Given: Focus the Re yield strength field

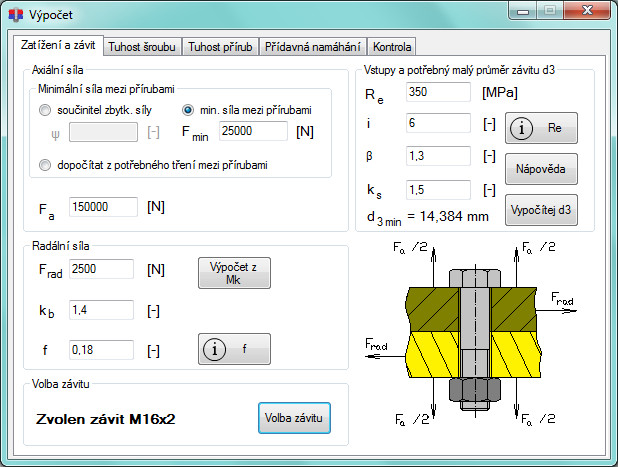Looking at the screenshot, I should 438,92.
